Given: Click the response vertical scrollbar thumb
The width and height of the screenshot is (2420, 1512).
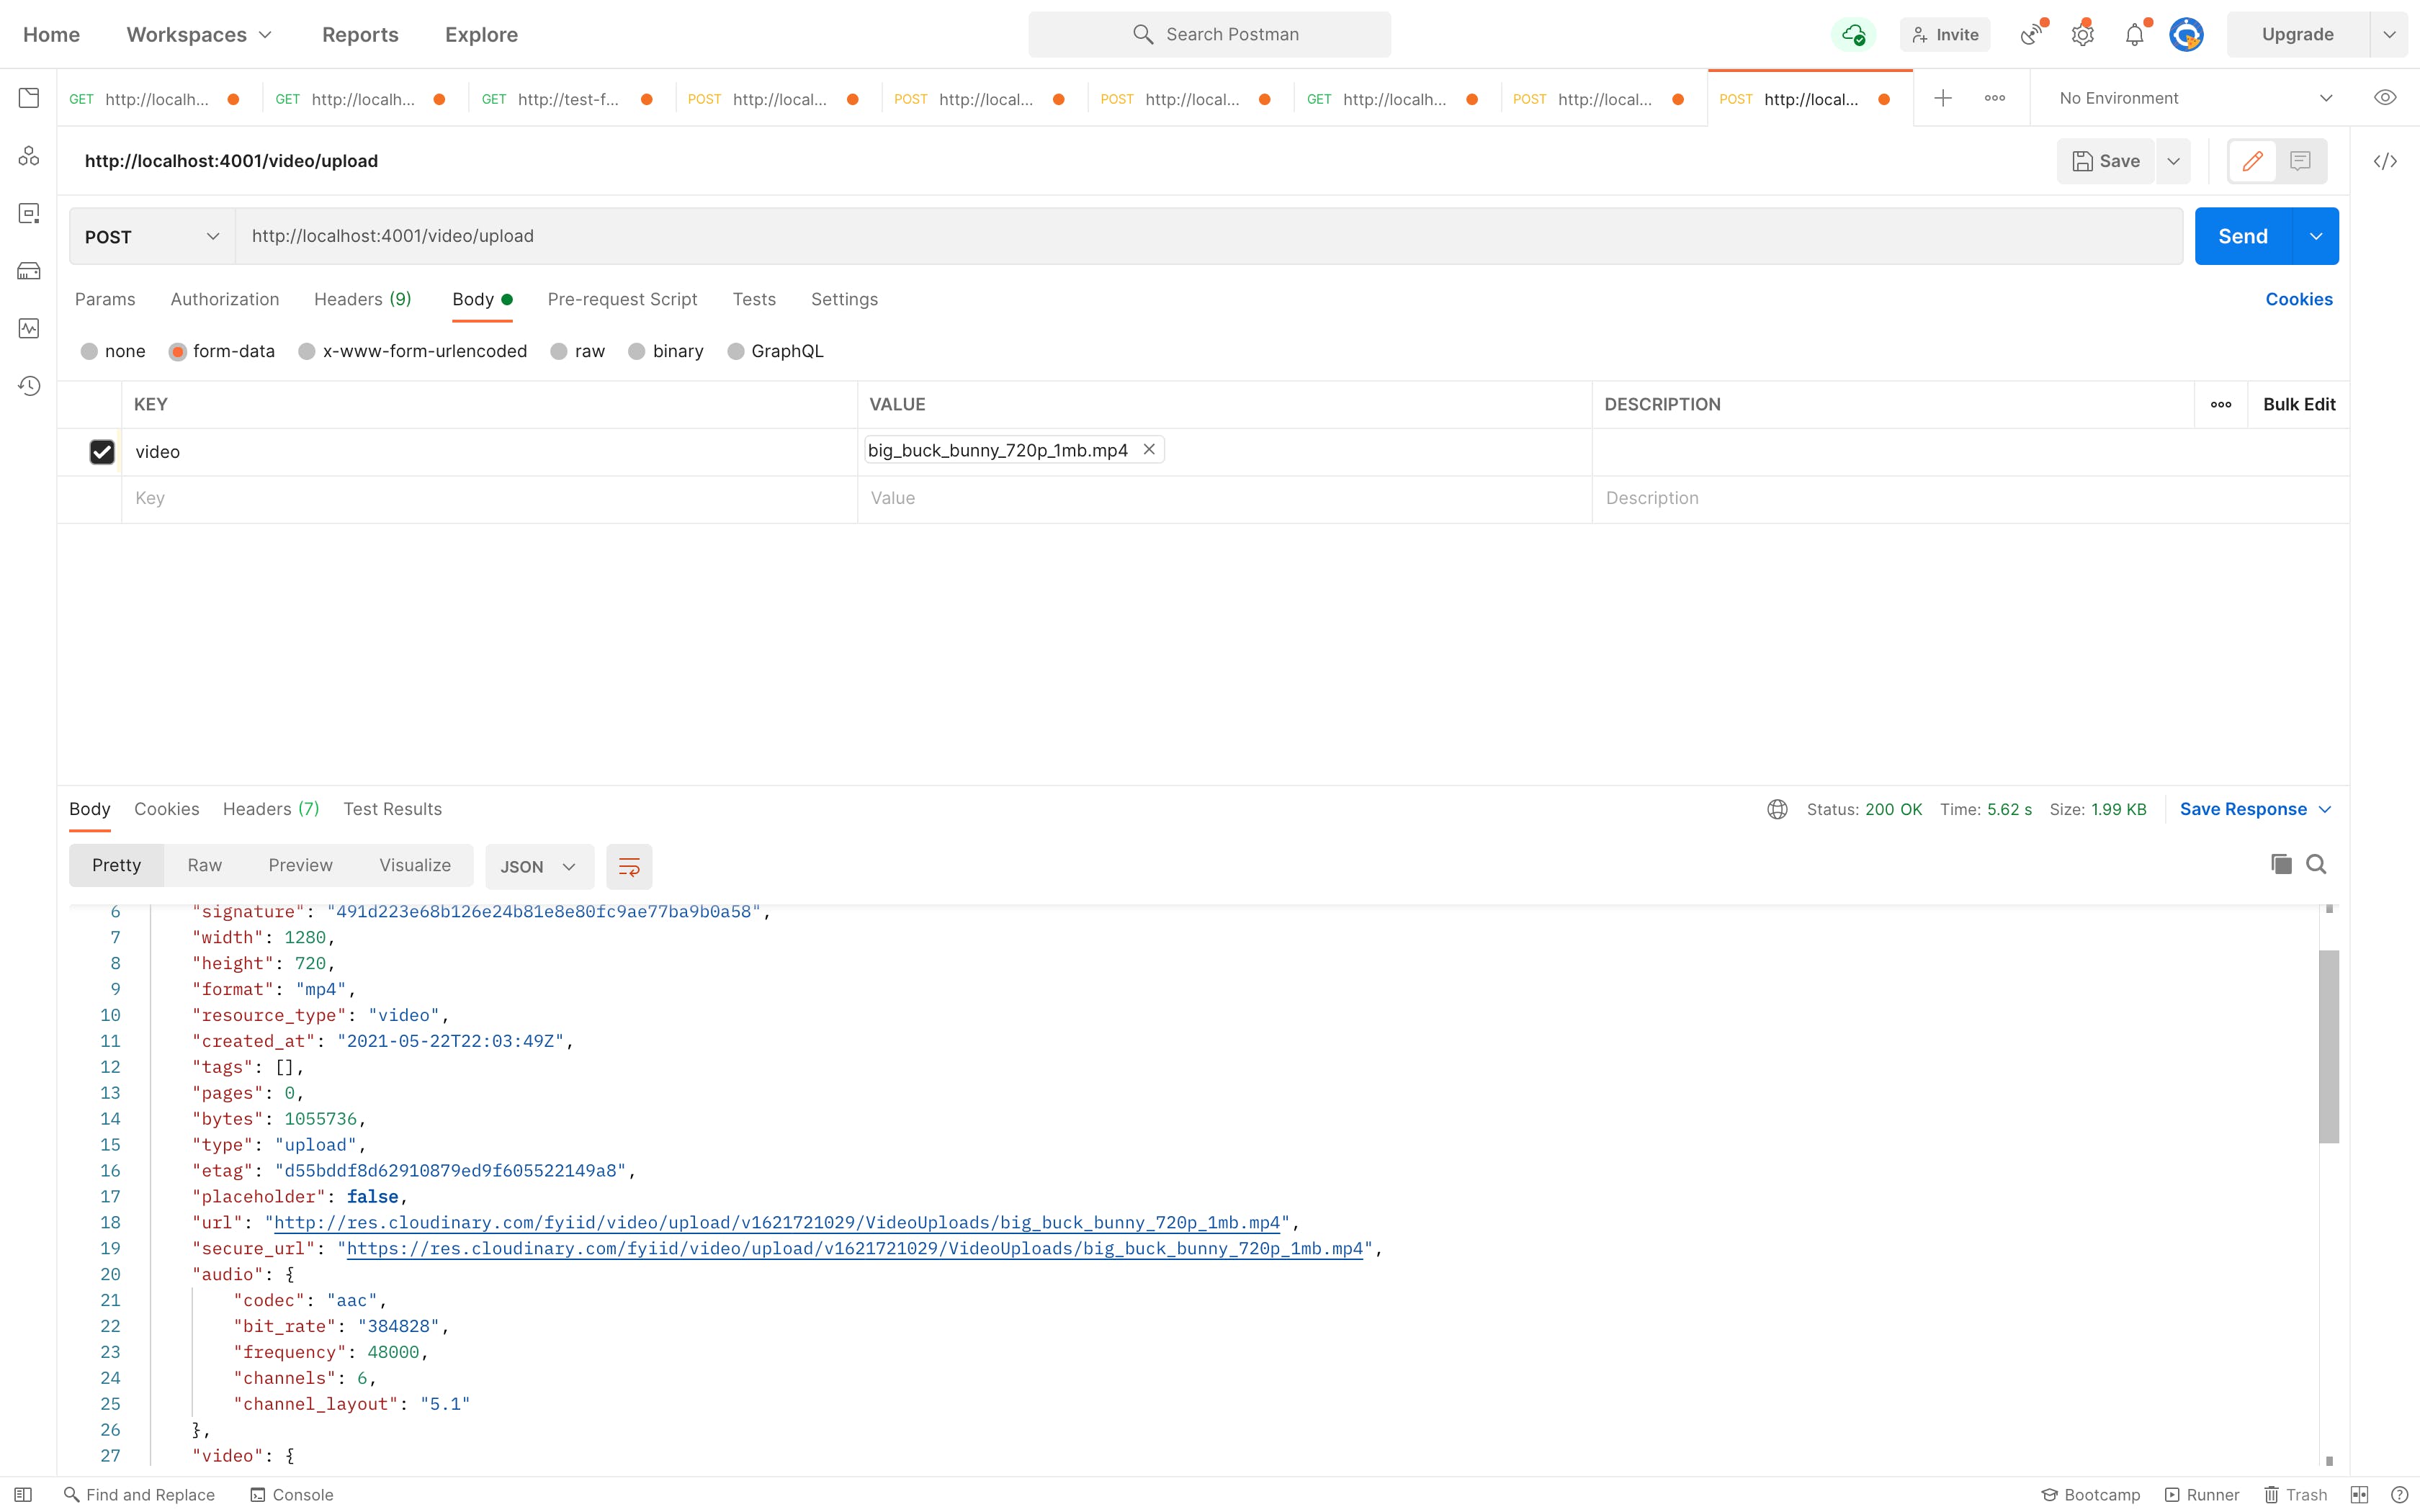Looking at the screenshot, I should coord(2329,1047).
